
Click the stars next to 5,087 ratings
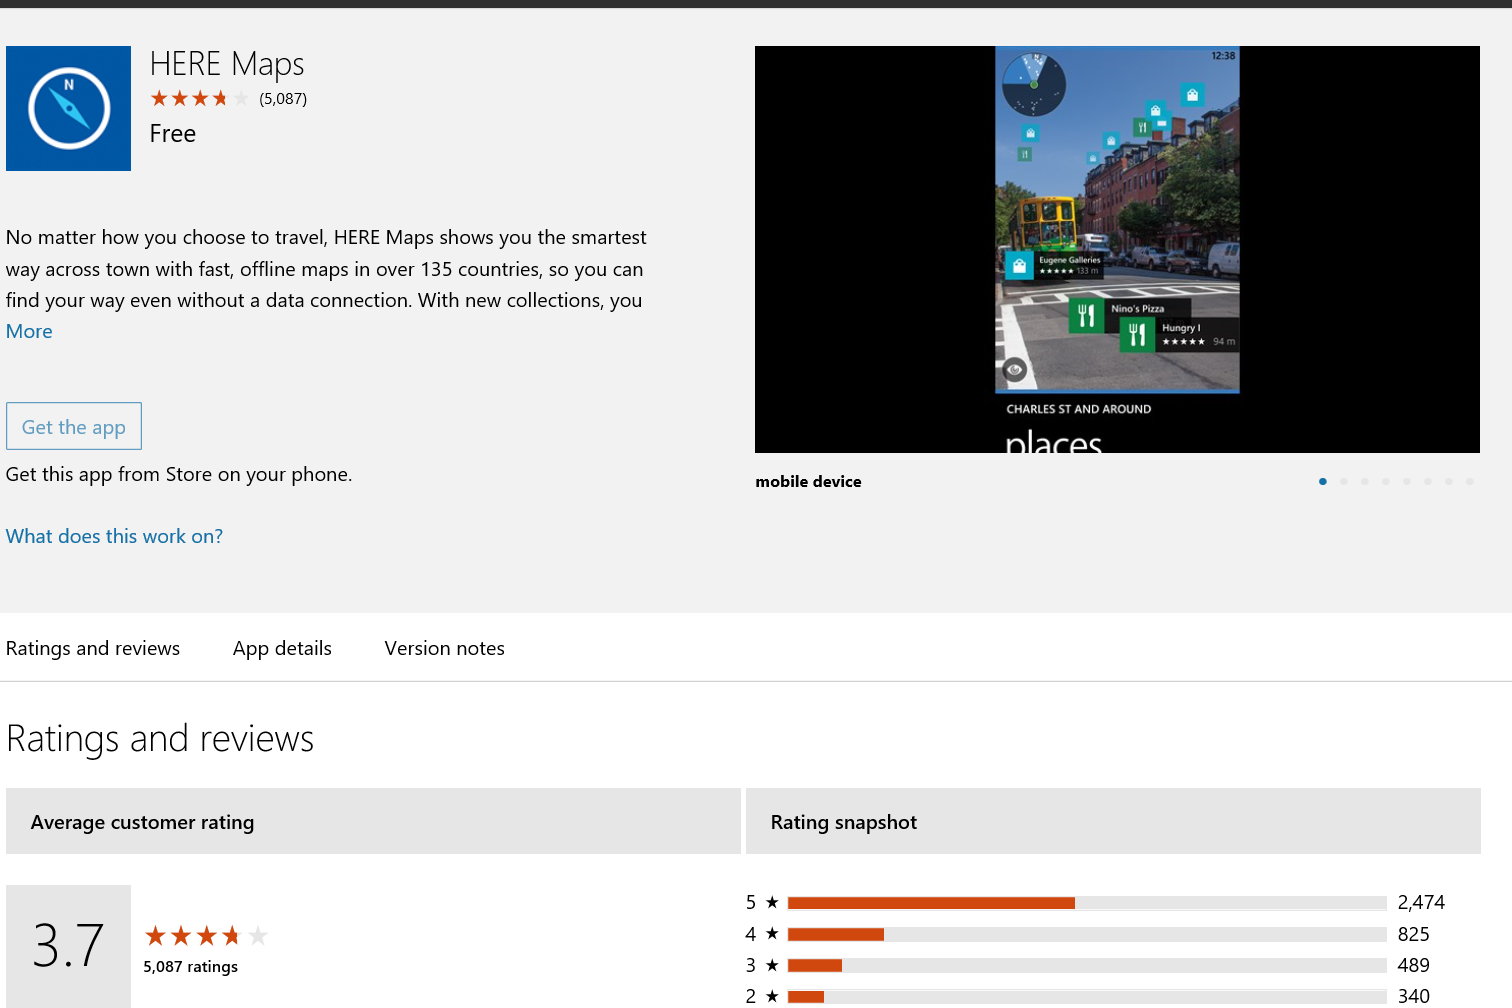[207, 936]
